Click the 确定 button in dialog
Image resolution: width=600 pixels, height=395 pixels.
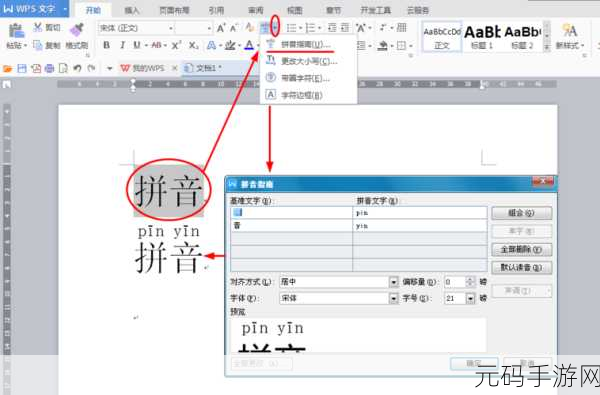474,364
